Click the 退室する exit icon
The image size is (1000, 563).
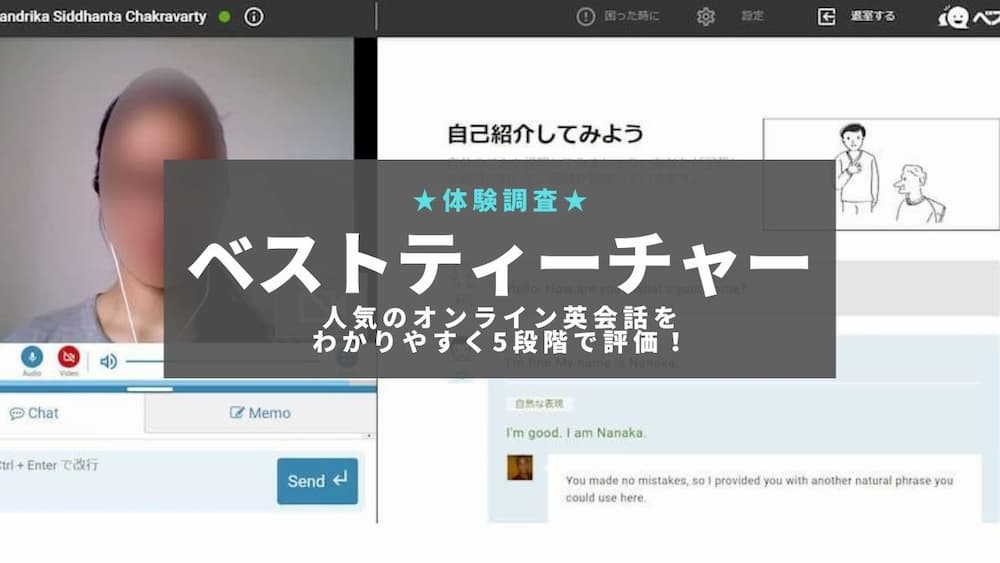coord(827,17)
